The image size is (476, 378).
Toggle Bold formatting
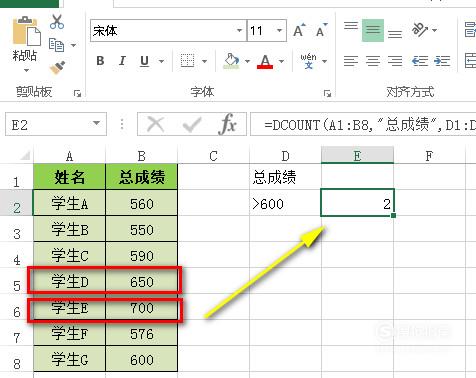click(x=100, y=61)
